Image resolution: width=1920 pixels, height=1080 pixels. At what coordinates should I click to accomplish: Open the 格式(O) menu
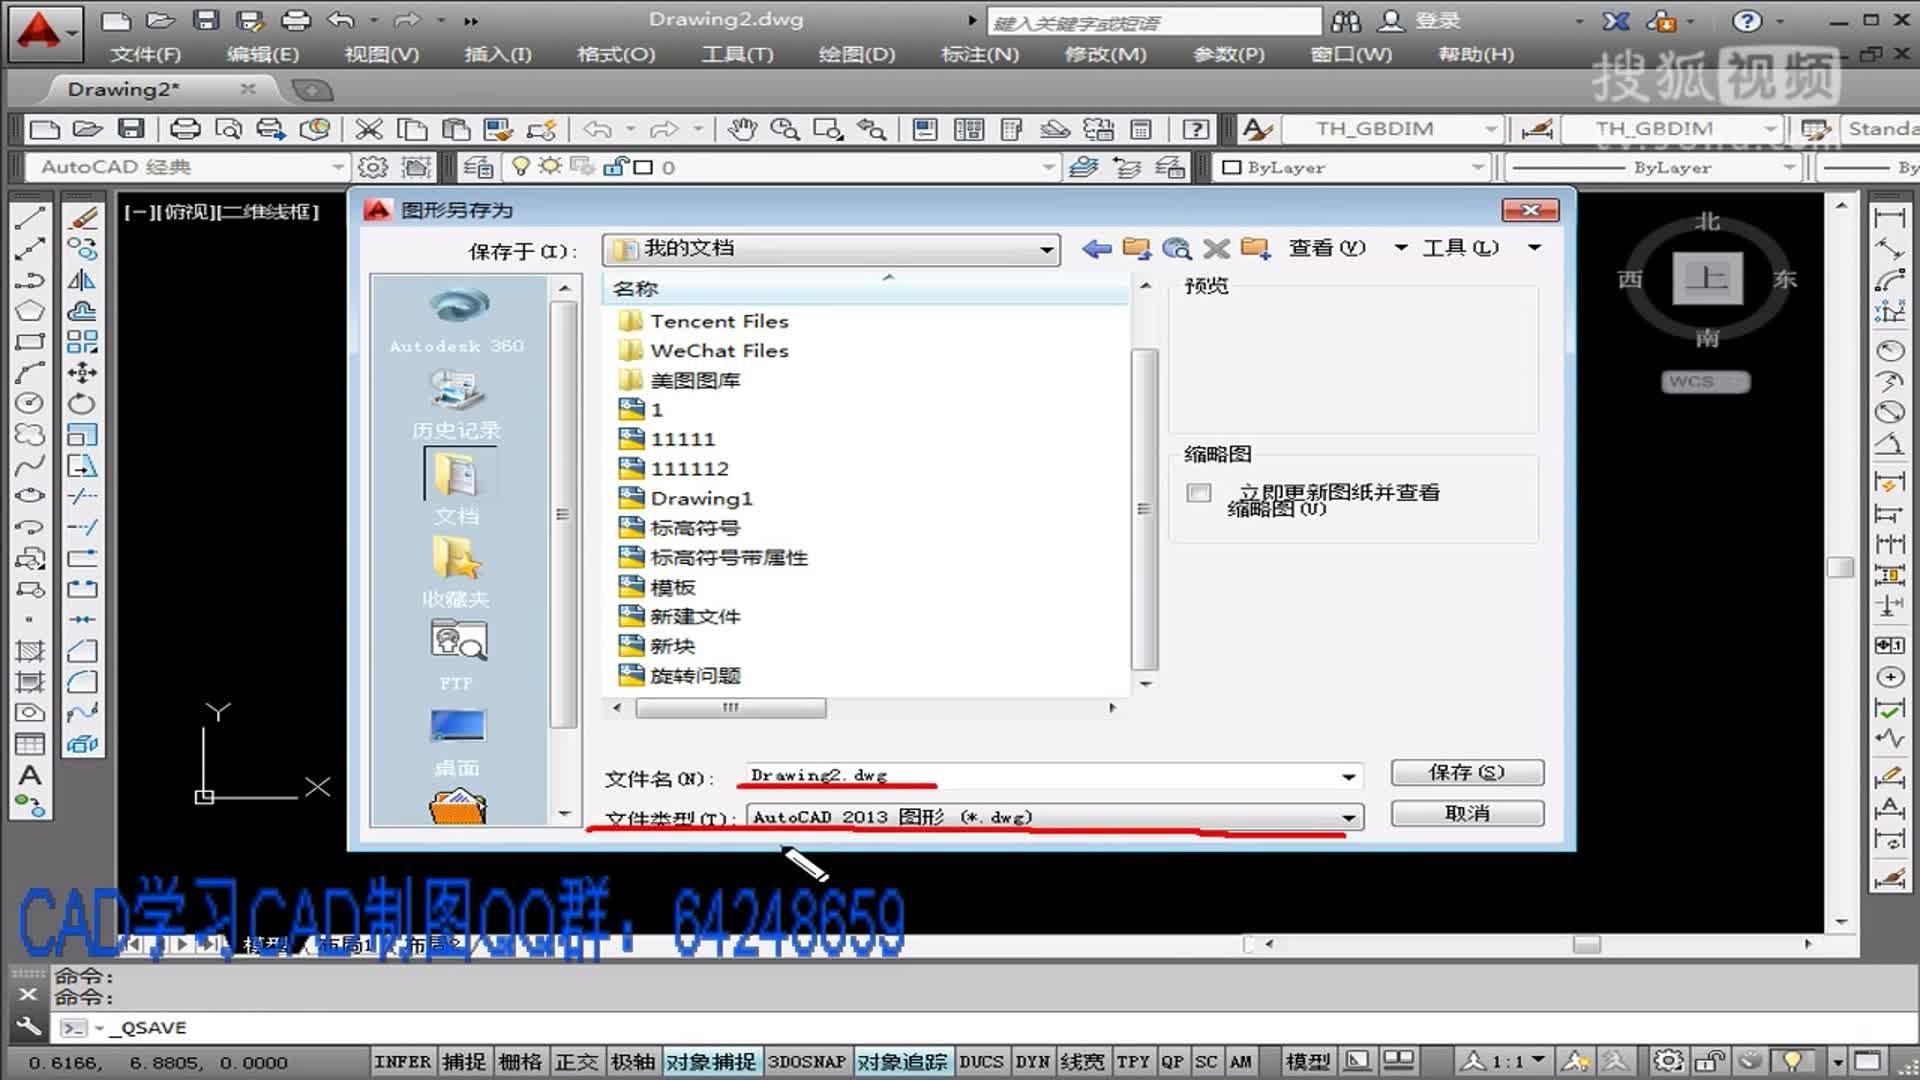click(x=616, y=54)
